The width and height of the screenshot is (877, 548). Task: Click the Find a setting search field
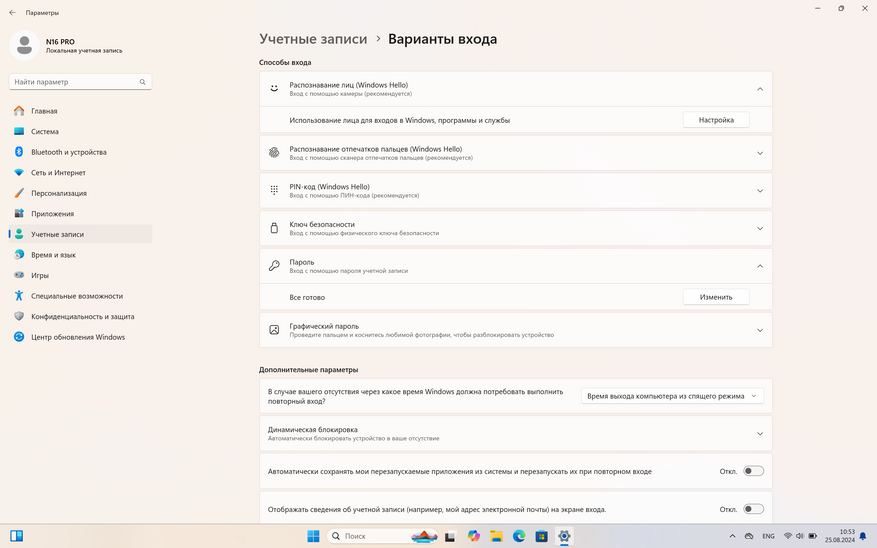[75, 82]
